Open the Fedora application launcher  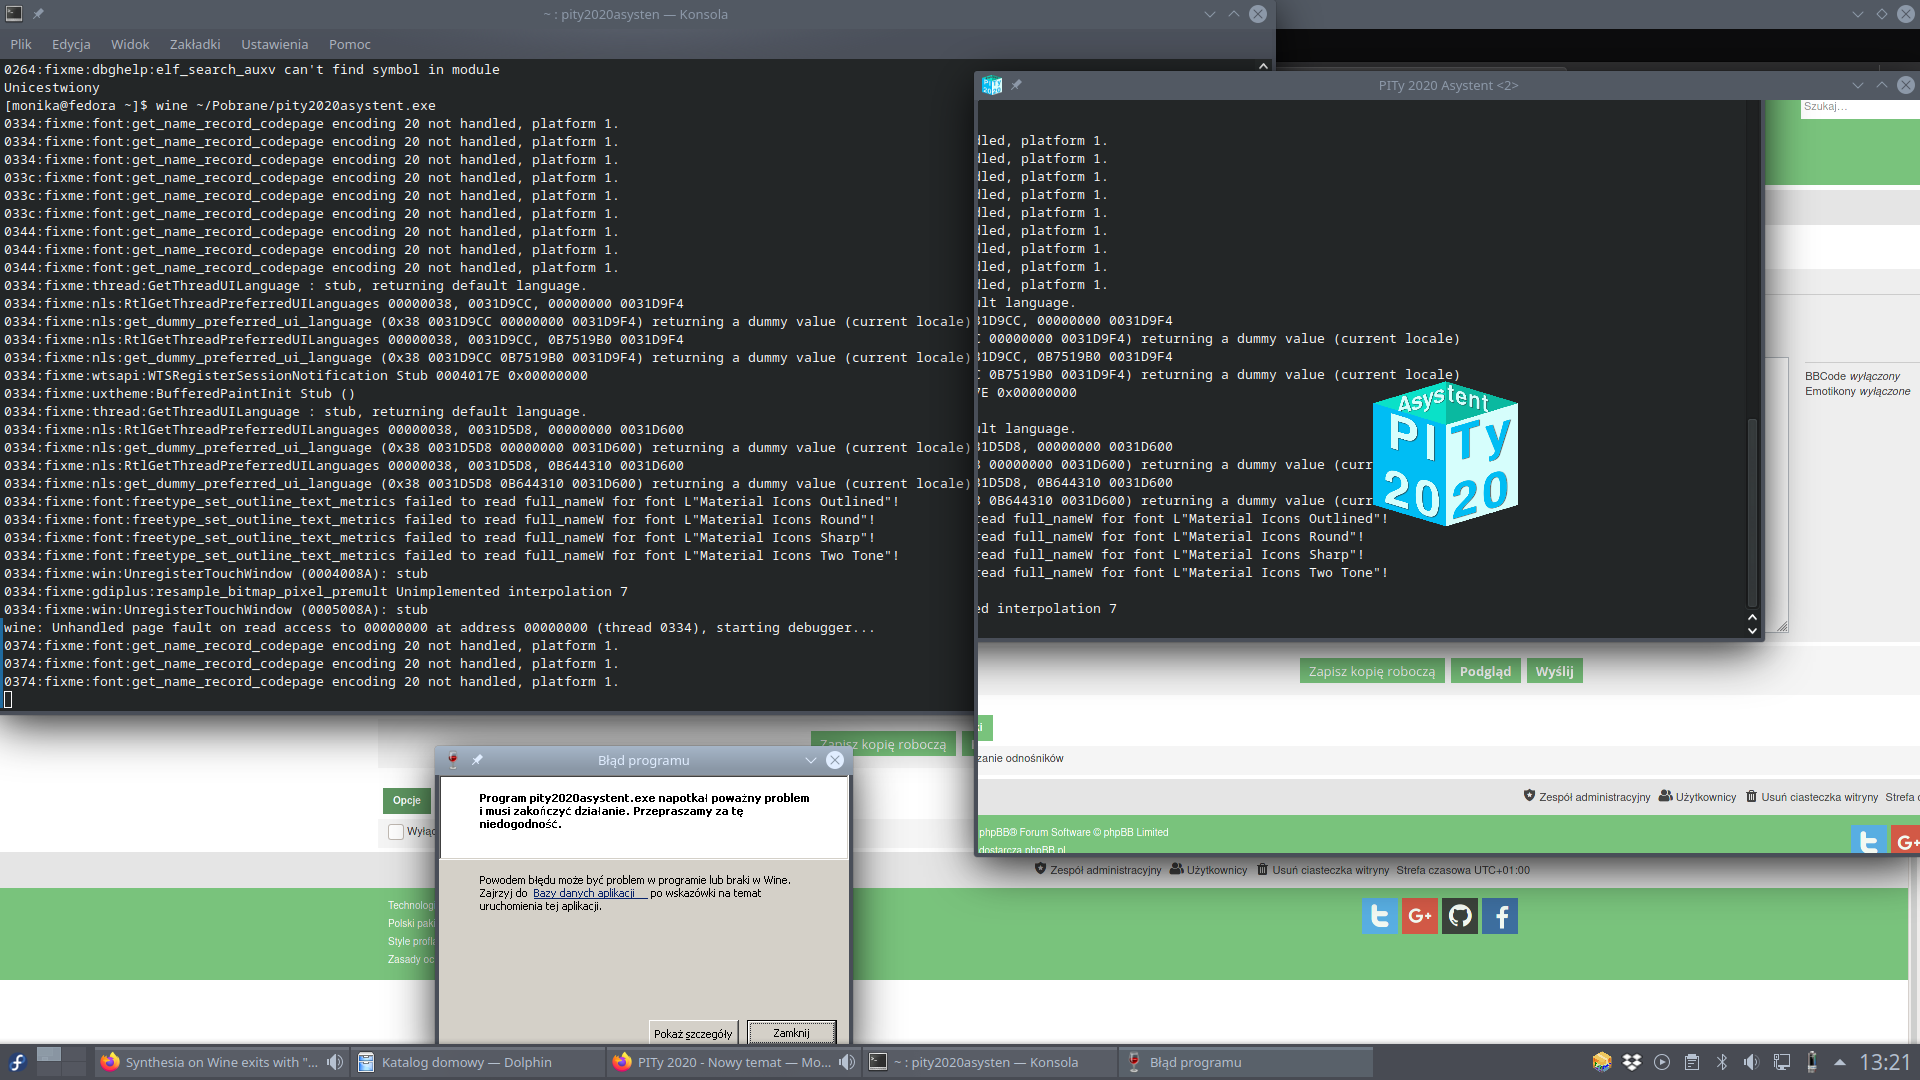pyautogui.click(x=17, y=1062)
